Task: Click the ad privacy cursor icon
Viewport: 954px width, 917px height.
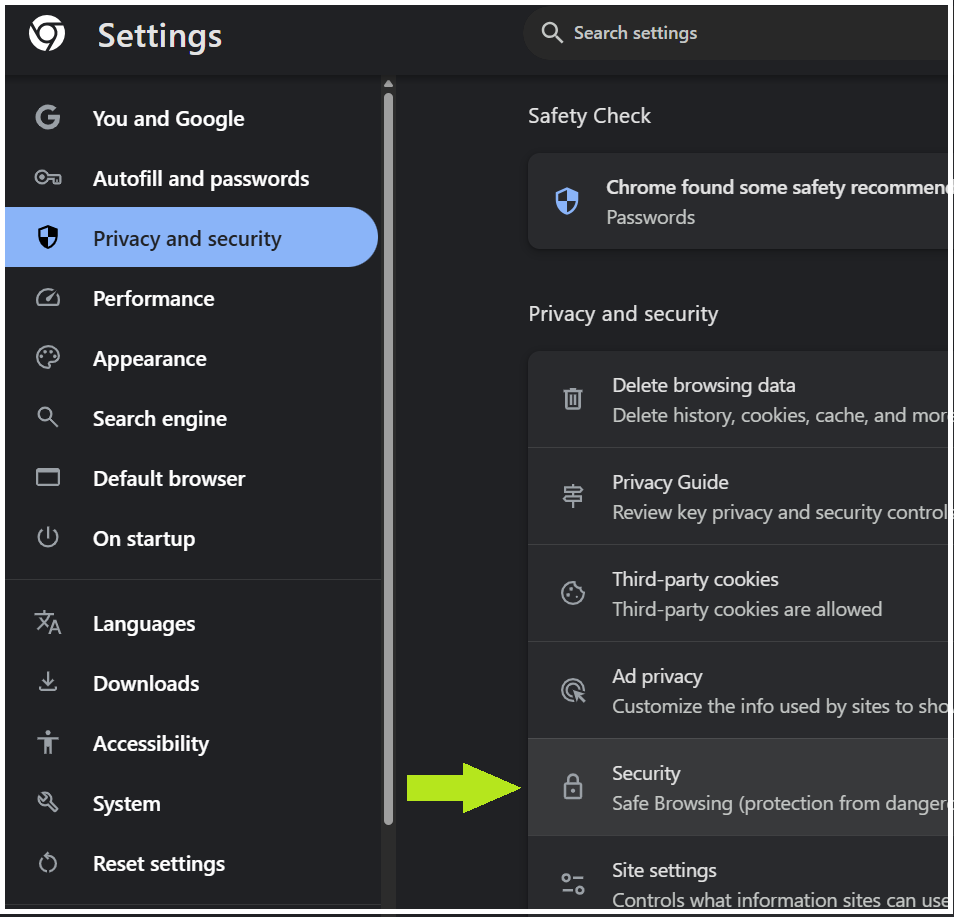Action: 573,690
